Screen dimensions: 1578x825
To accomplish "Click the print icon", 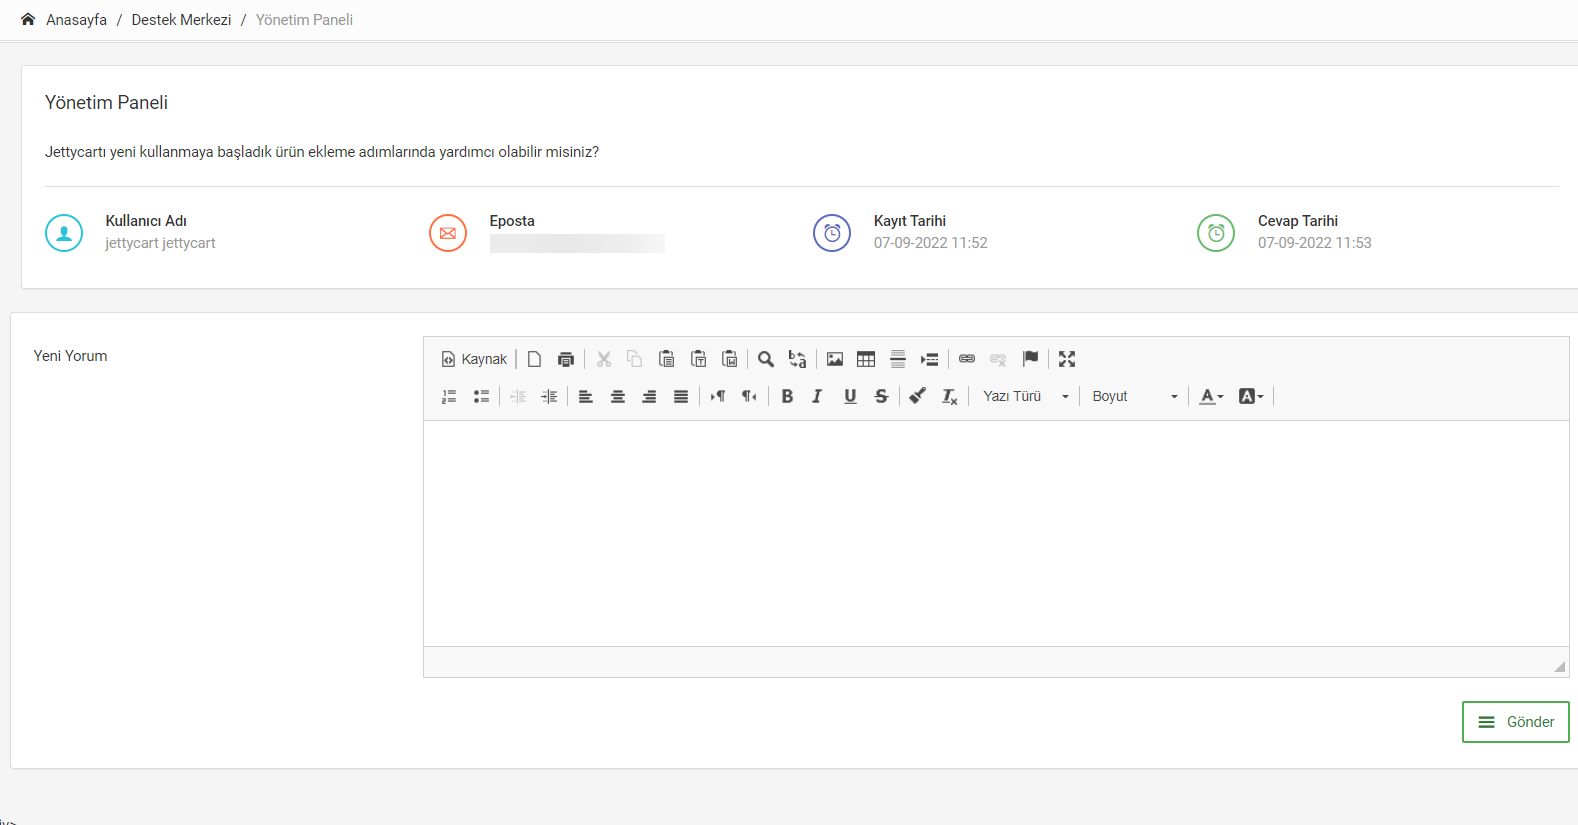I will (566, 359).
